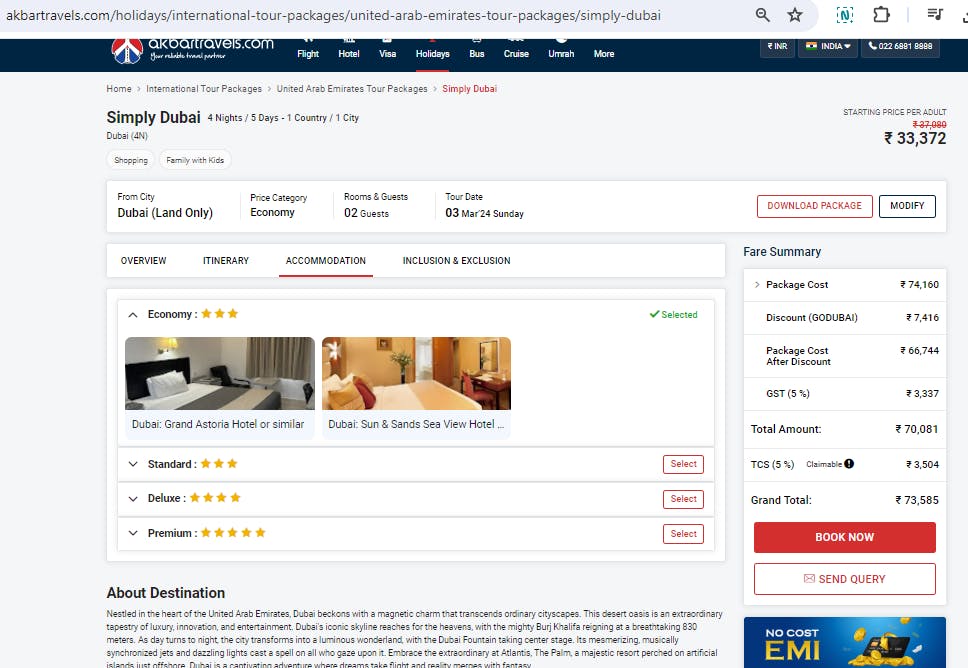Screen dimensions: 968x668
Task: Go to the Home breadcrumb link
Action: [x=119, y=89]
